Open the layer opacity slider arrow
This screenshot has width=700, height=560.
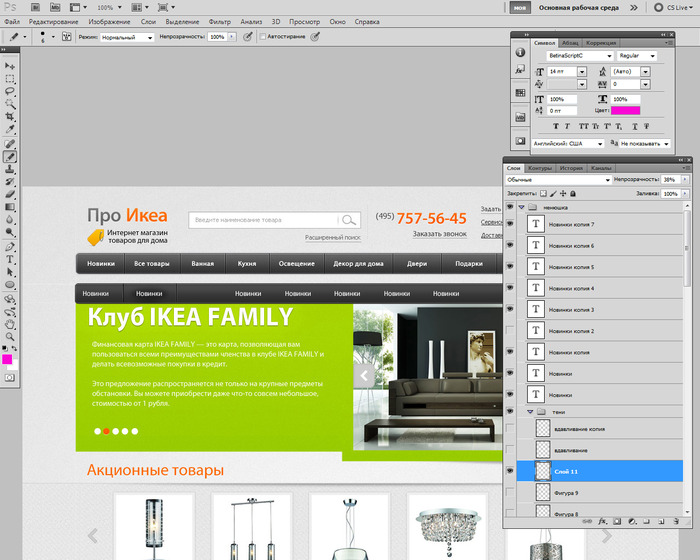pos(685,180)
